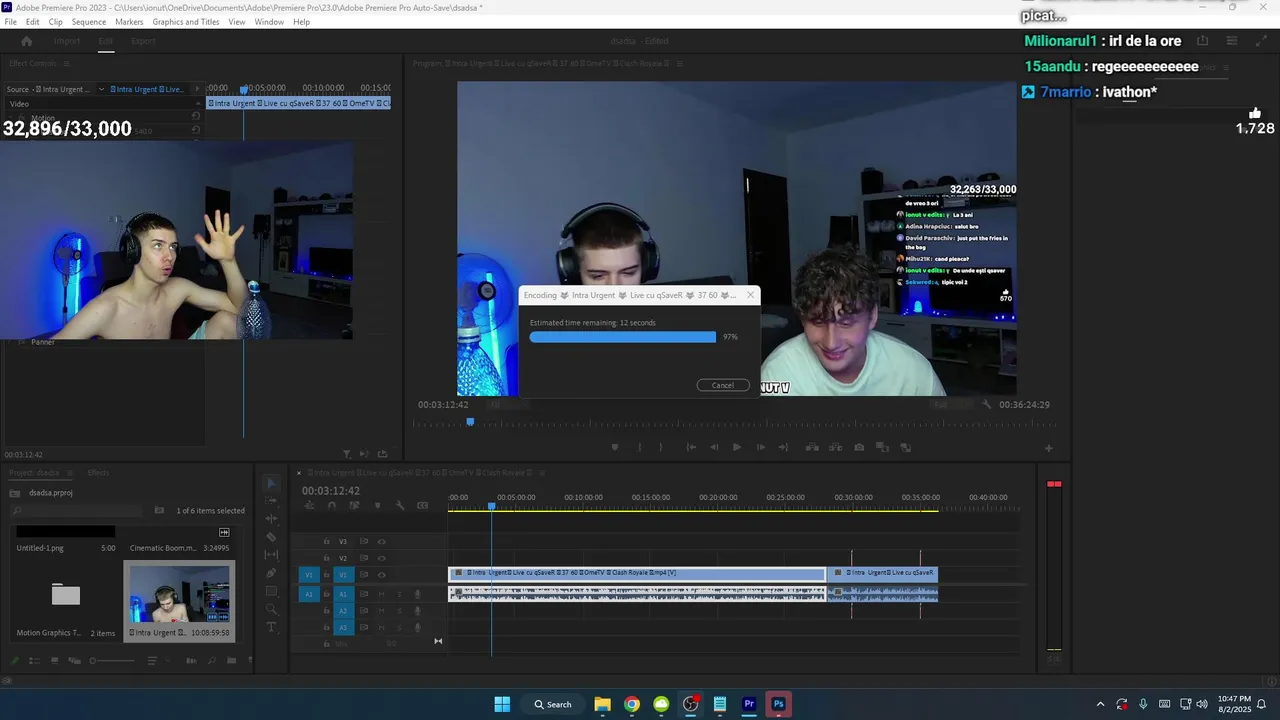Open the Full playback resolution dropdown
Image resolution: width=1280 pixels, height=720 pixels.
[949, 405]
